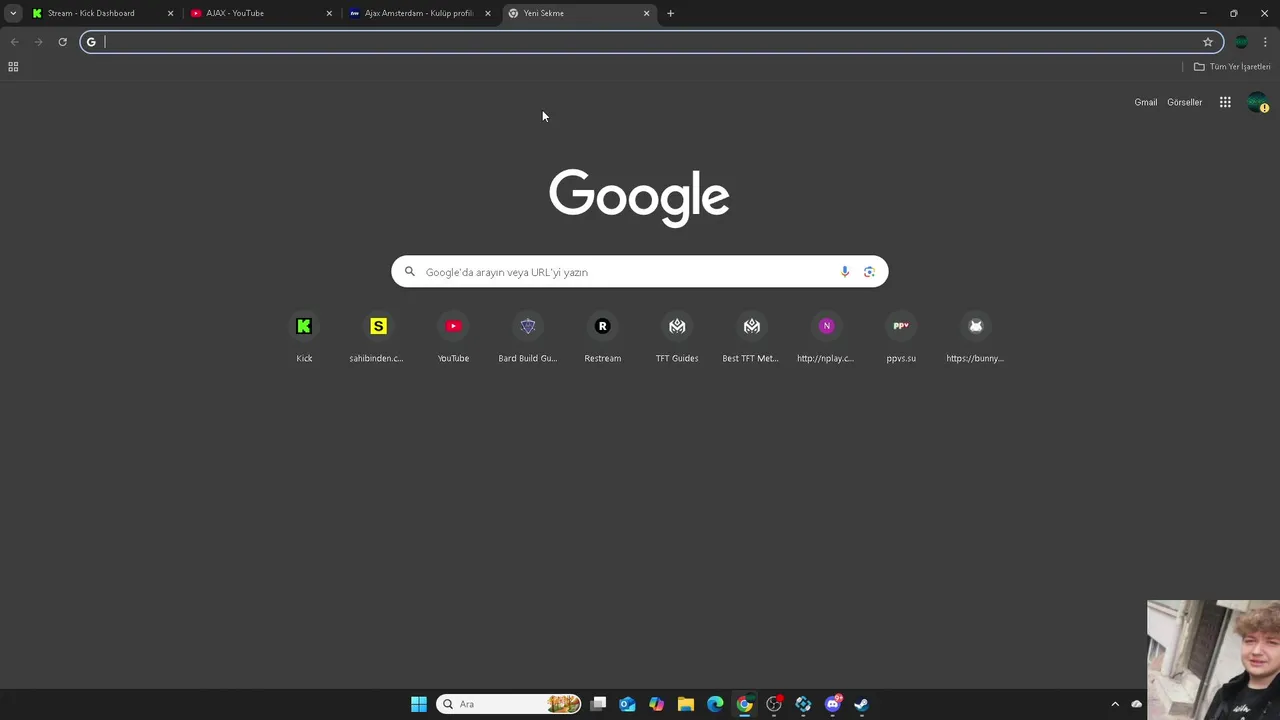
Task: Open the Gmail link
Action: pyautogui.click(x=1145, y=102)
